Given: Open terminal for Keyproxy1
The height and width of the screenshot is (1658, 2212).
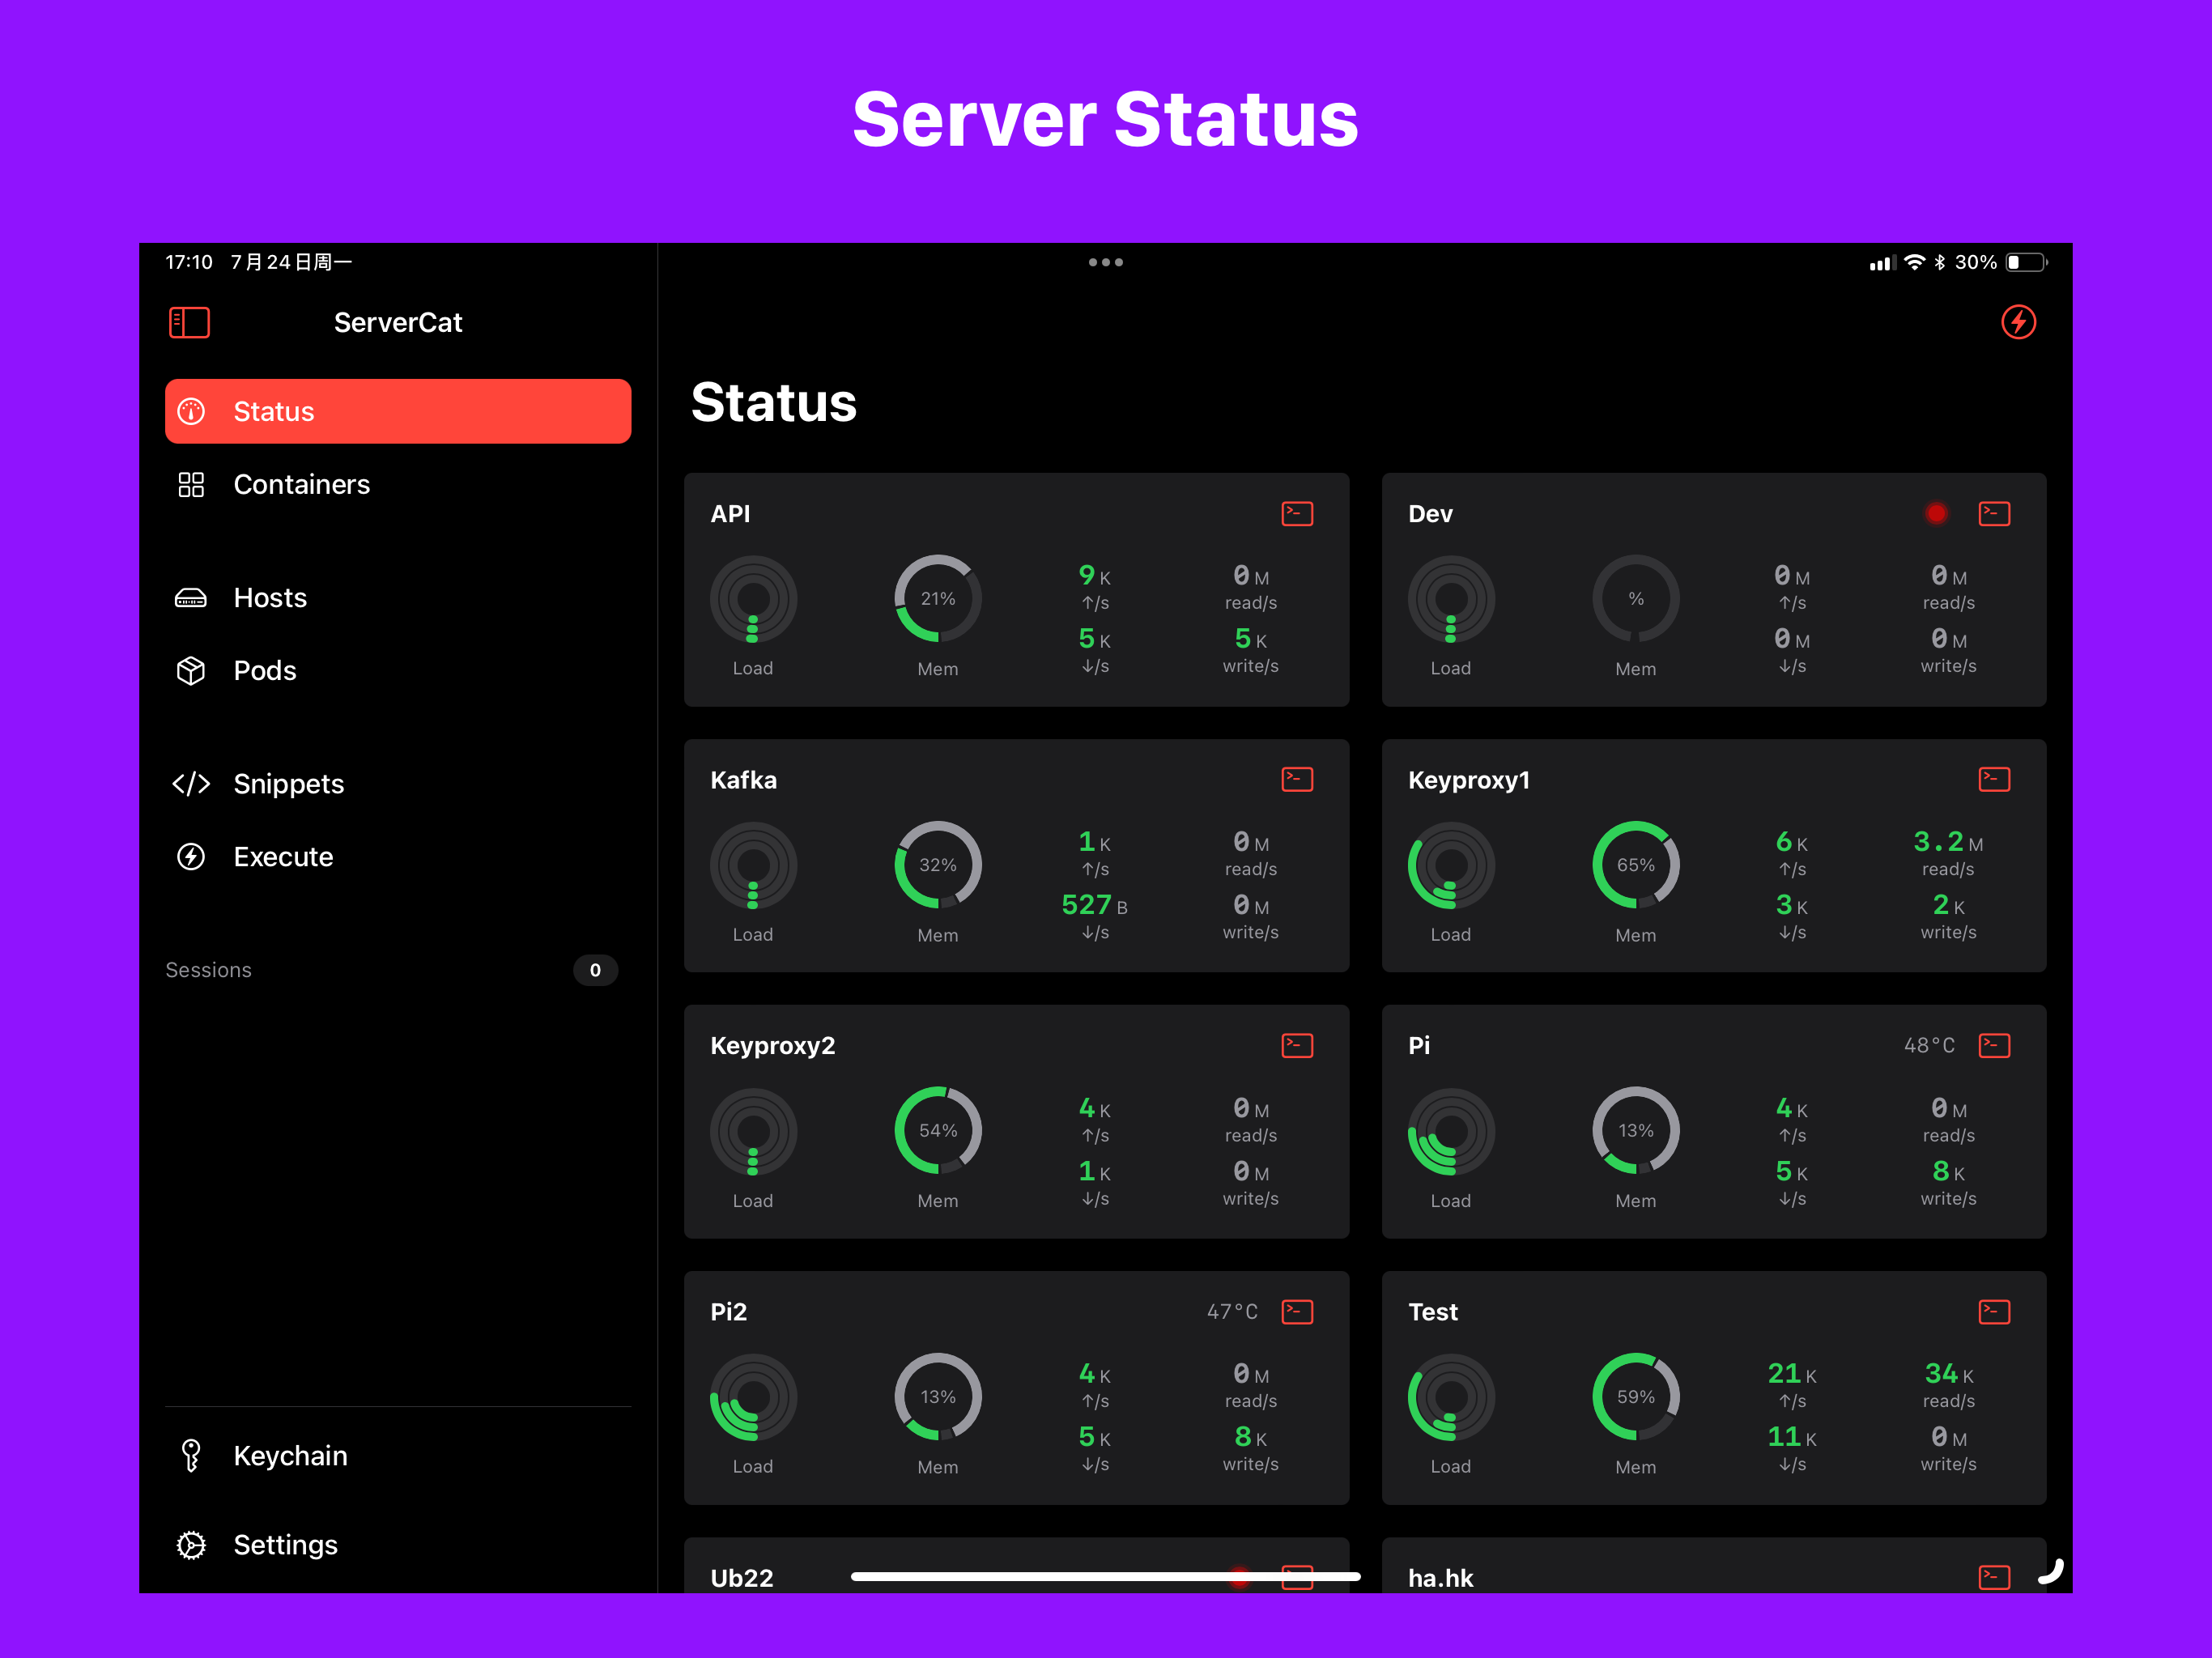Looking at the screenshot, I should tap(1994, 779).
